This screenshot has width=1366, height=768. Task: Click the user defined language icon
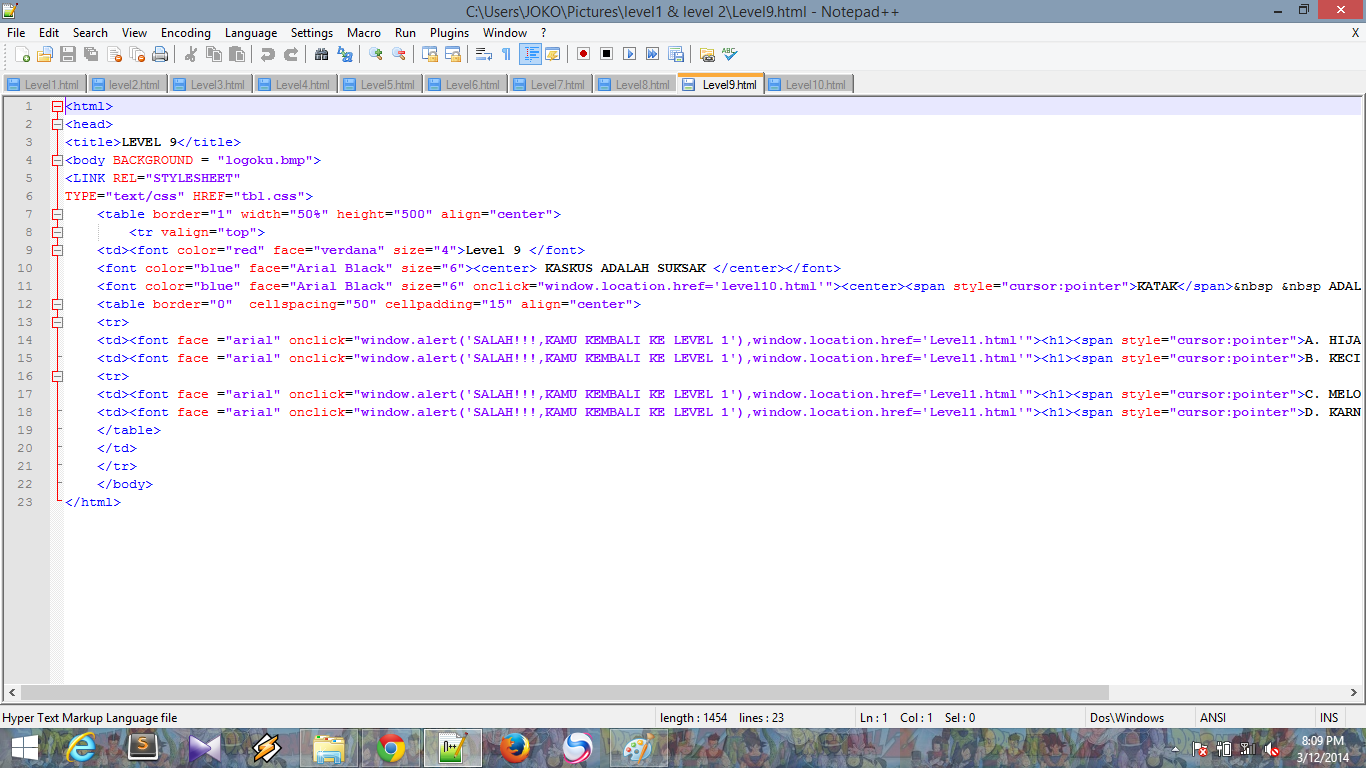pos(552,54)
